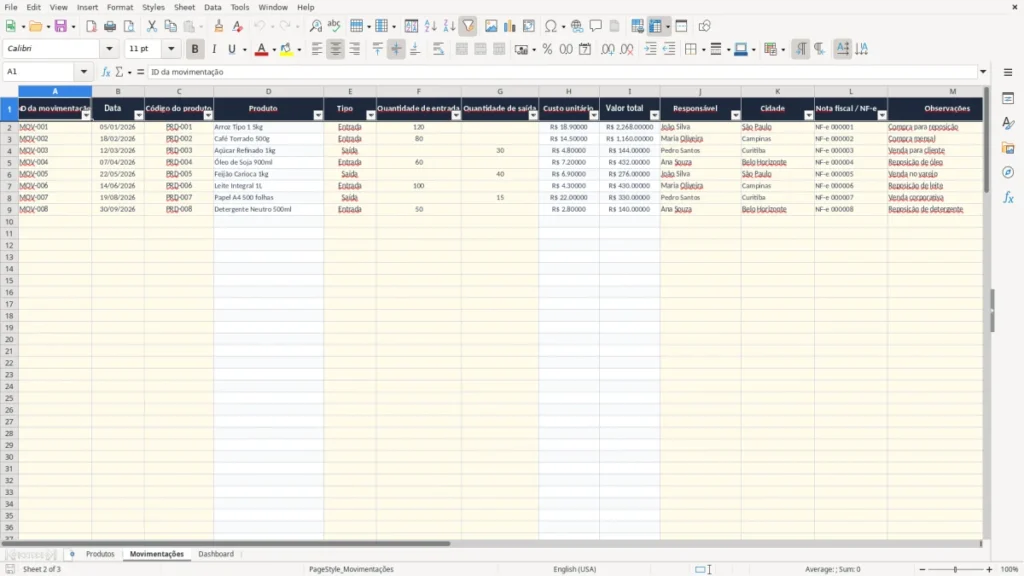Toggle Freeze Rows and Columns

(655, 26)
